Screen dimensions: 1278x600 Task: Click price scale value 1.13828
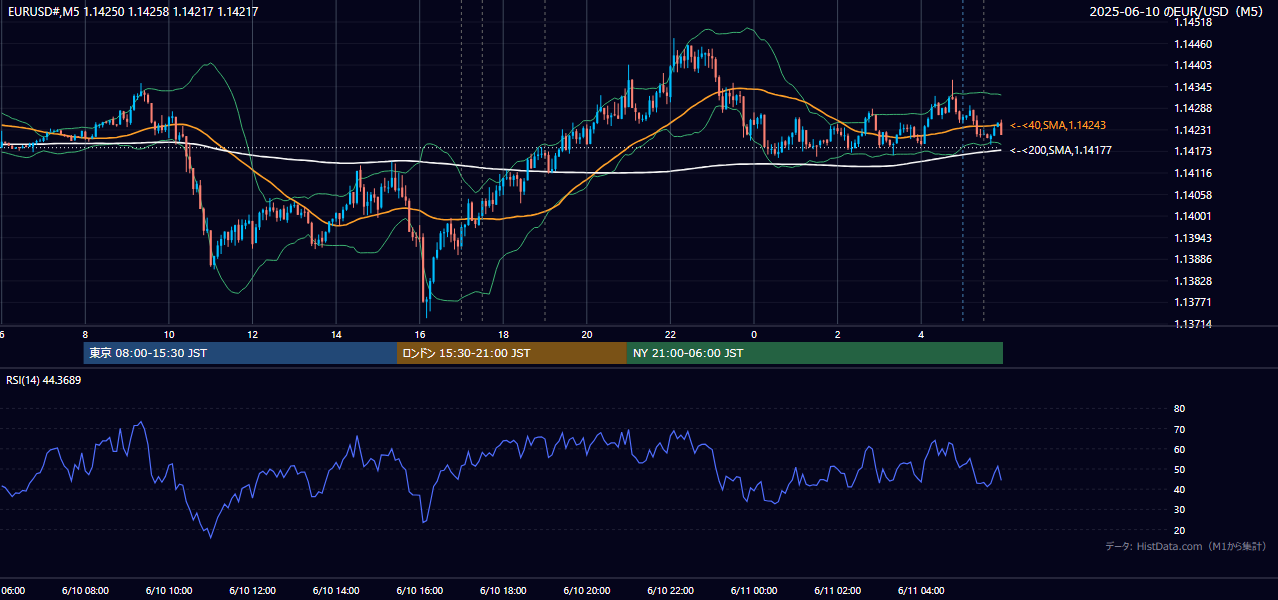coord(1194,281)
